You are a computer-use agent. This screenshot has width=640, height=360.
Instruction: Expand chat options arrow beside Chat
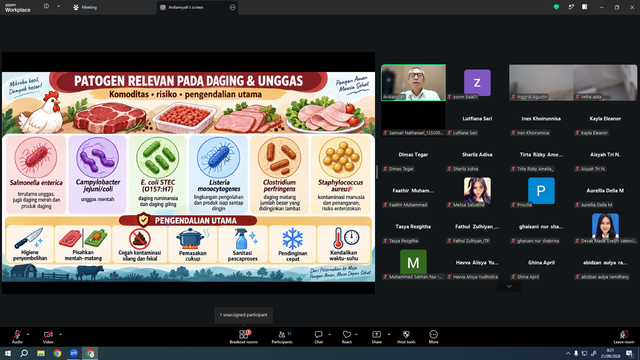(x=329, y=334)
